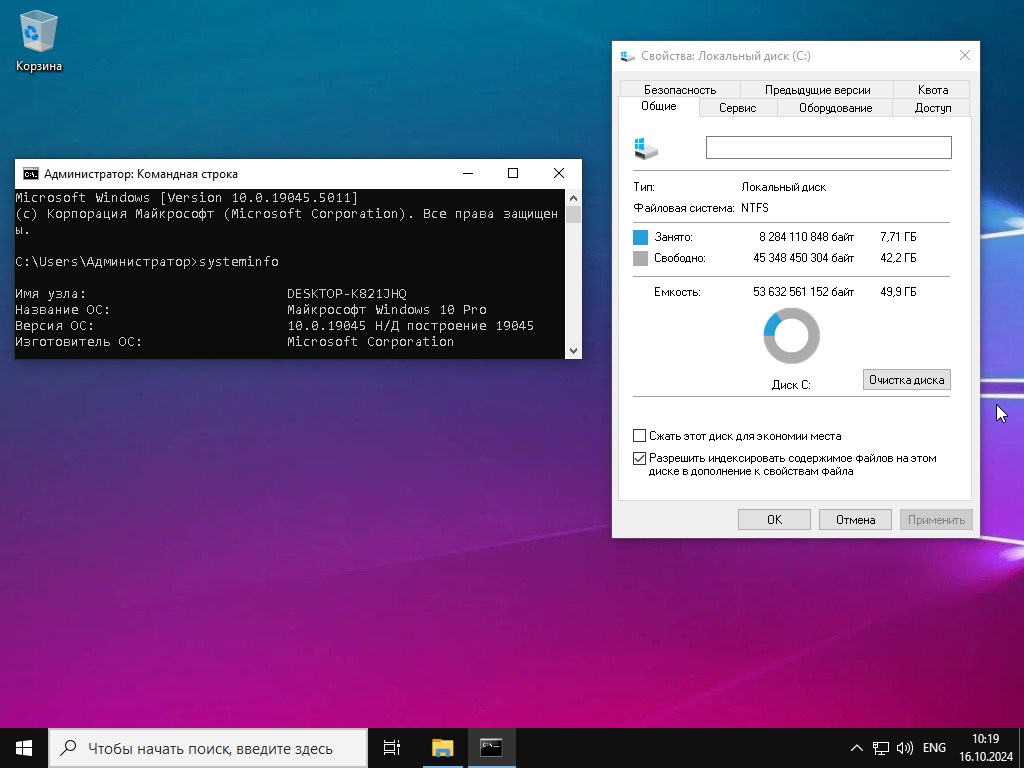Click the Локальный диск type value
This screenshot has width=1024, height=768.
click(784, 187)
